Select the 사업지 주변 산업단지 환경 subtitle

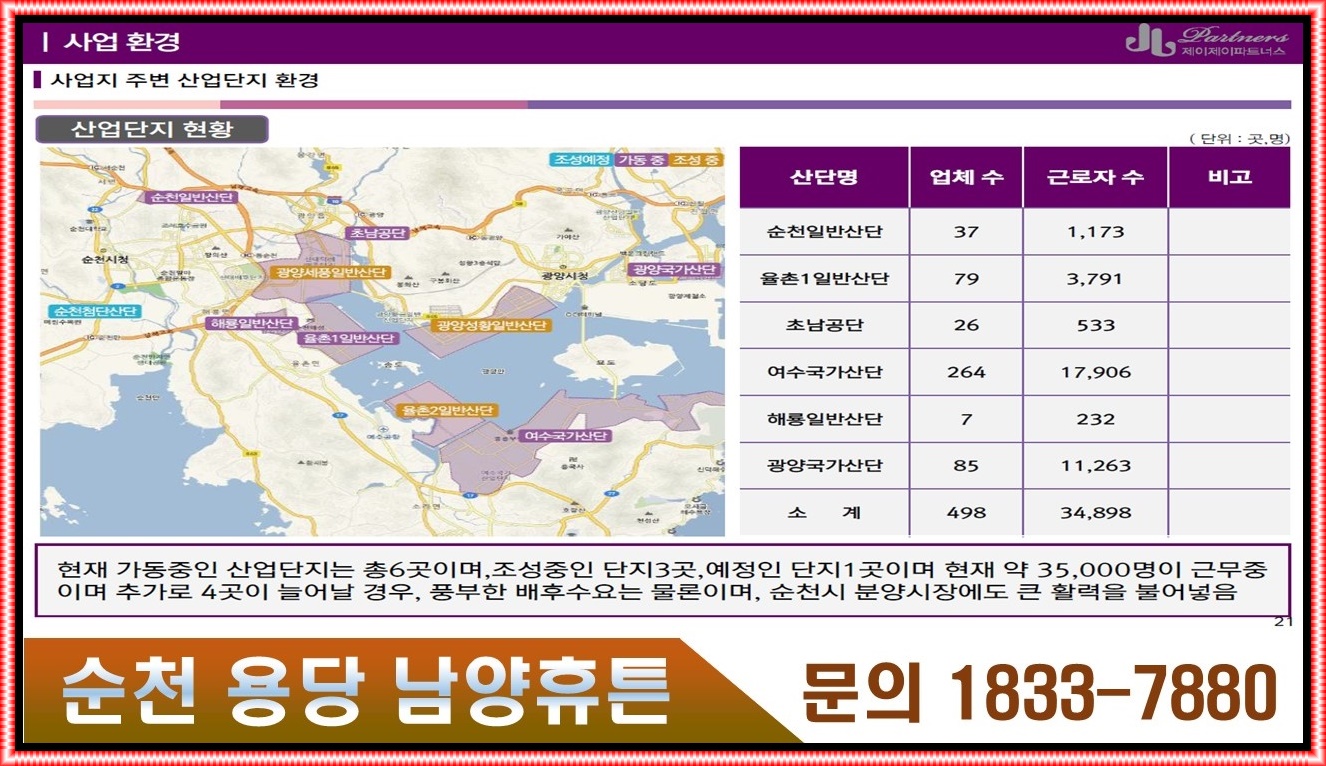185,80
